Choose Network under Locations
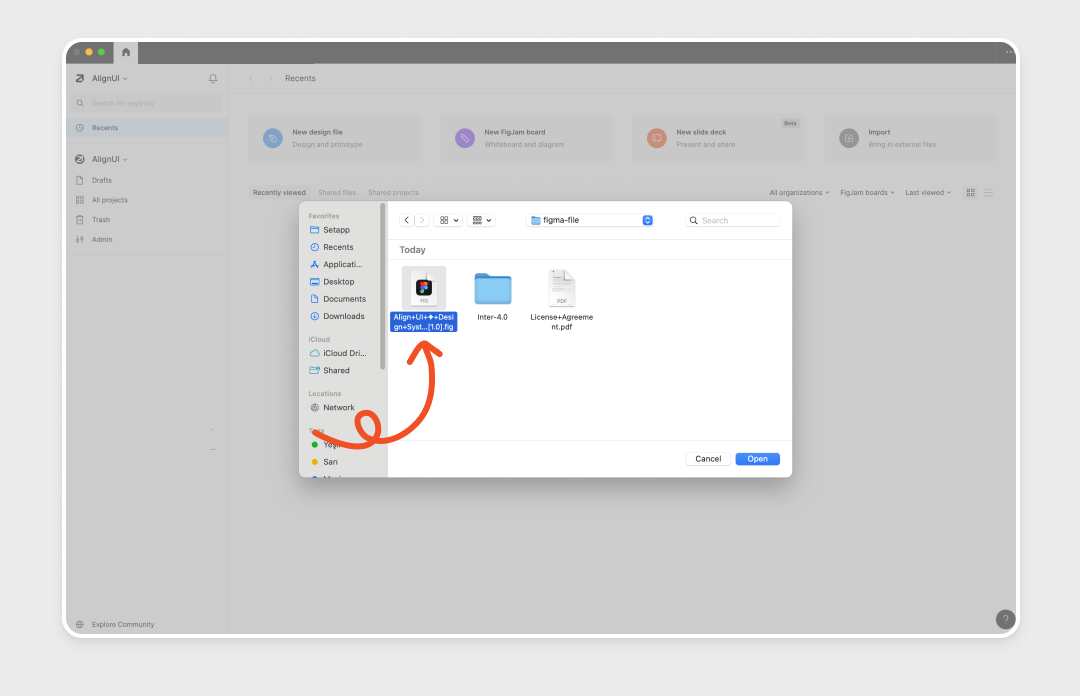This screenshot has height=696, width=1080. point(338,408)
